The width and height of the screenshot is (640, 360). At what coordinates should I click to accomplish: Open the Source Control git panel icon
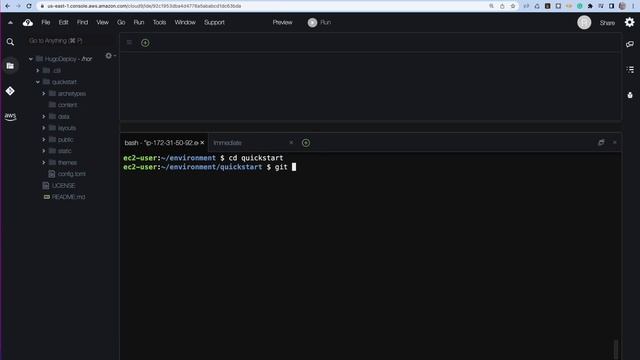point(10,91)
